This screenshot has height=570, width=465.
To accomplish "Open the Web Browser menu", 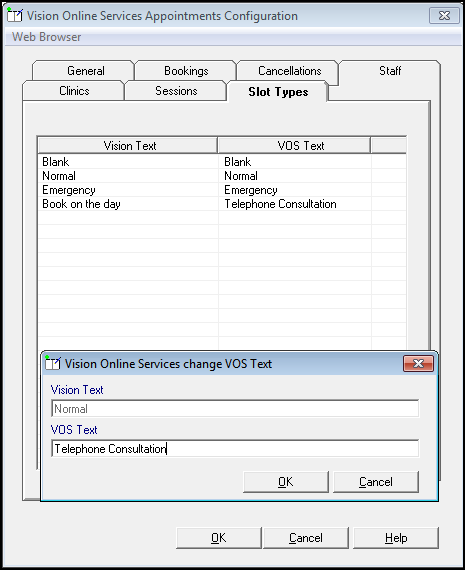I will tap(47, 37).
